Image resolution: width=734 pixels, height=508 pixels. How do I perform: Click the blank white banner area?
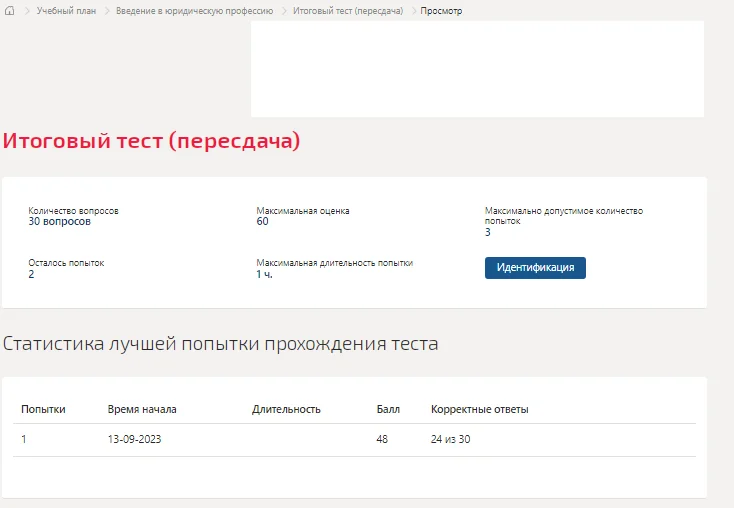click(477, 69)
